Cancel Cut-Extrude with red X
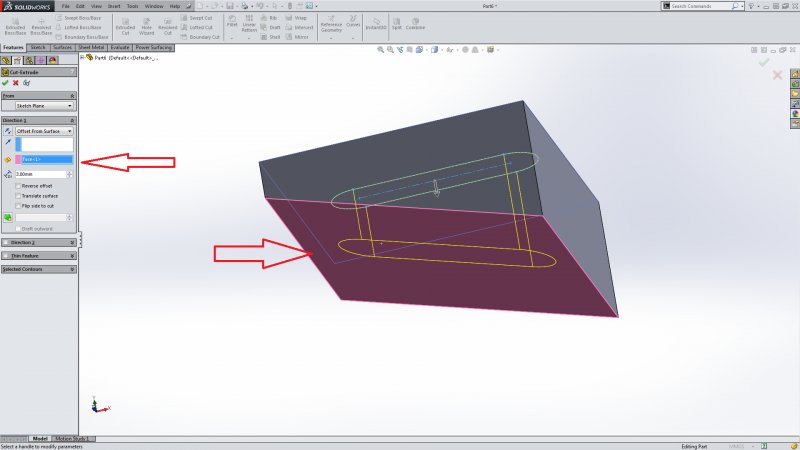The width and height of the screenshot is (800, 450). [x=16, y=83]
